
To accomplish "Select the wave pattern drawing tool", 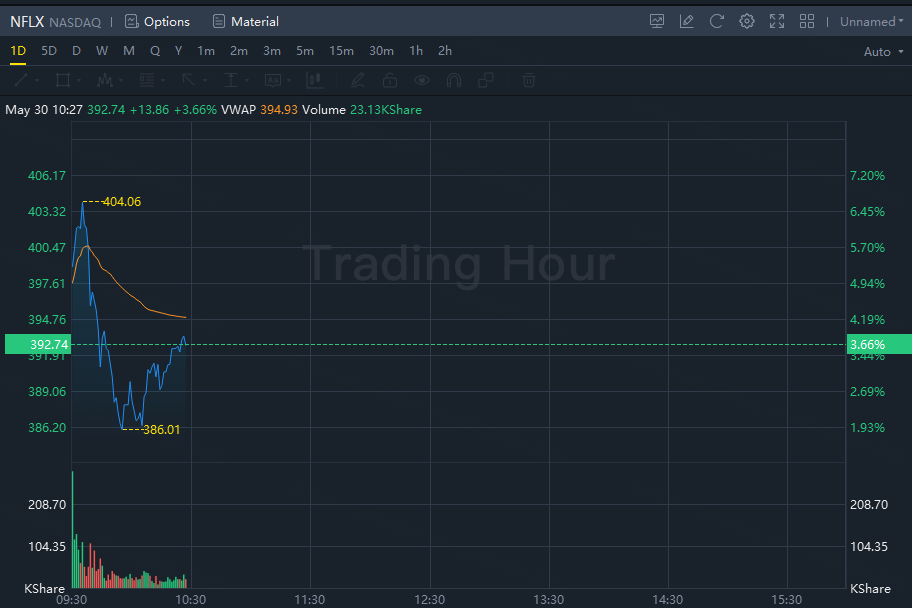I will tap(105, 80).
